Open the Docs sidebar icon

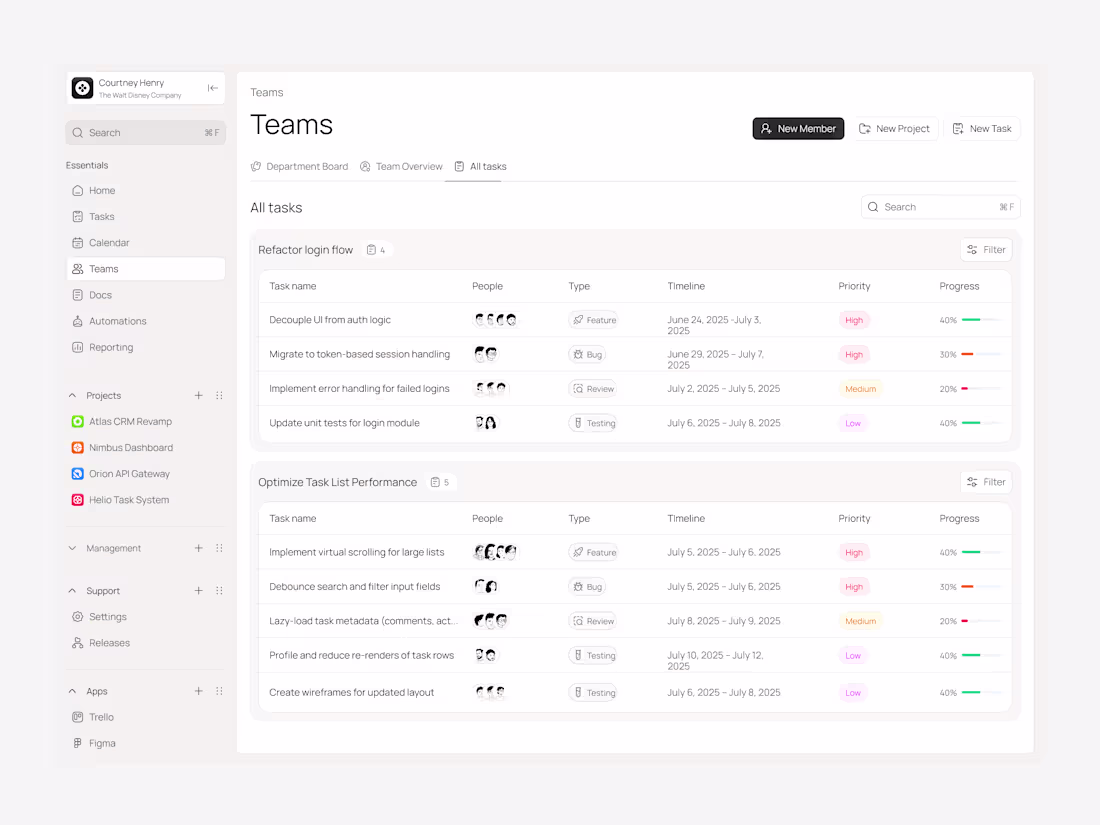pos(77,294)
